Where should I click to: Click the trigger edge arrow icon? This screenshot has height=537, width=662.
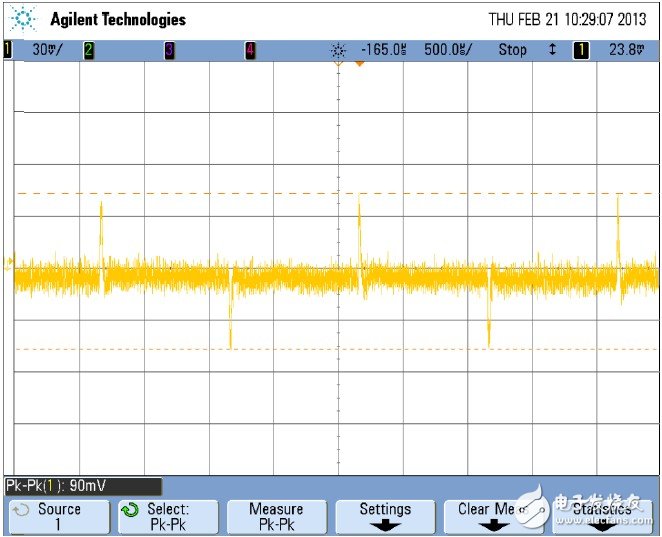552,49
